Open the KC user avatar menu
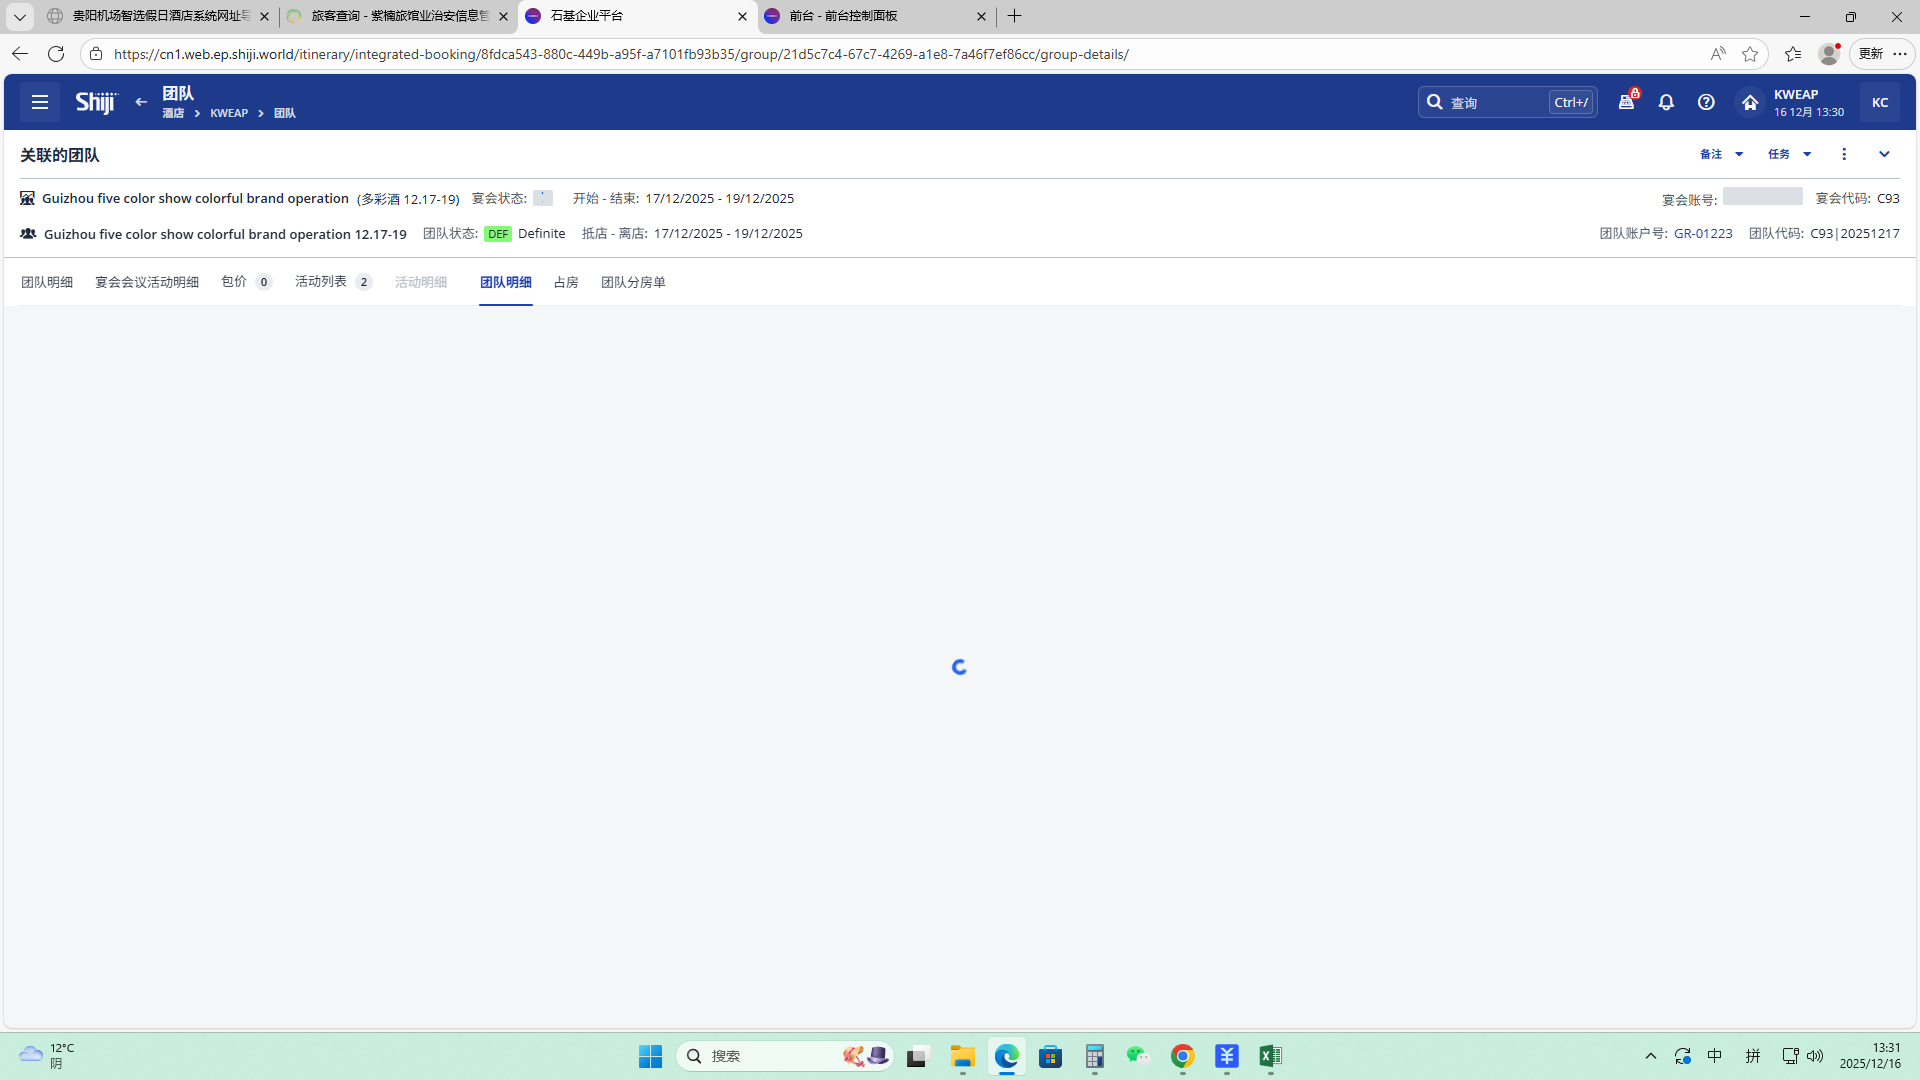Screen dimensions: 1920x1080 pyautogui.click(x=1880, y=102)
